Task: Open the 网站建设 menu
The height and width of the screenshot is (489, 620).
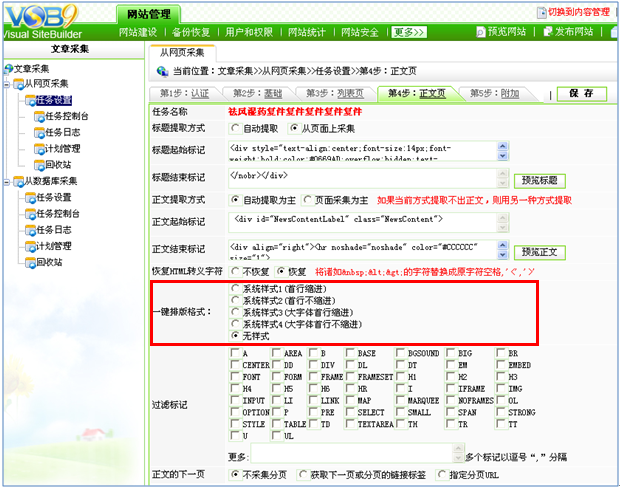Action: [x=138, y=32]
